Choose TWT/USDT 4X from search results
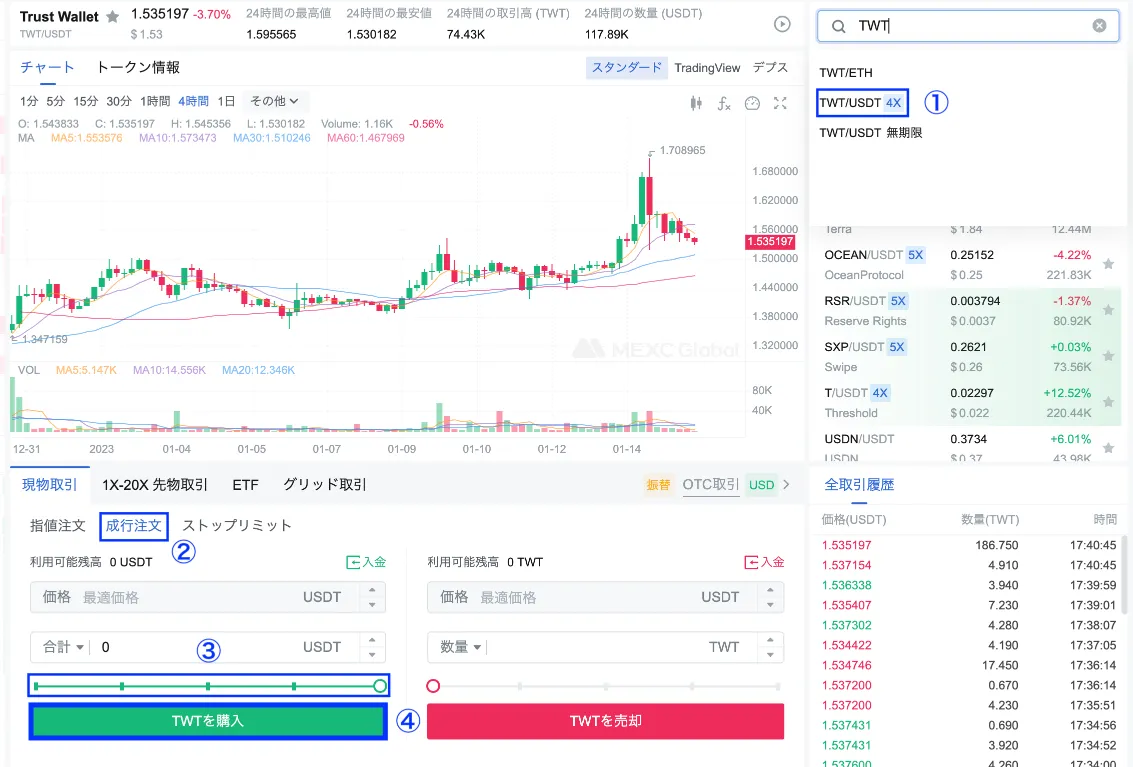 point(861,103)
